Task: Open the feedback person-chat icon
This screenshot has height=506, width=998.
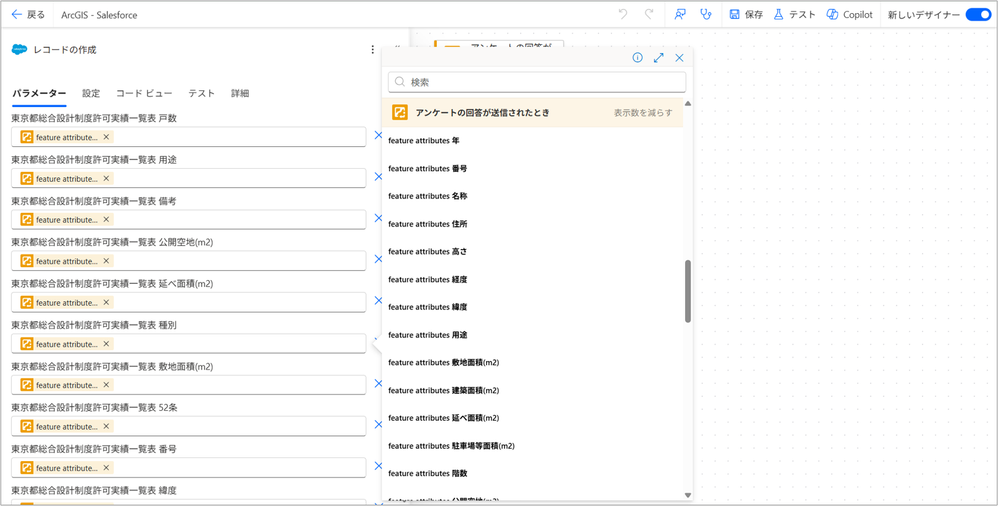Action: (680, 15)
